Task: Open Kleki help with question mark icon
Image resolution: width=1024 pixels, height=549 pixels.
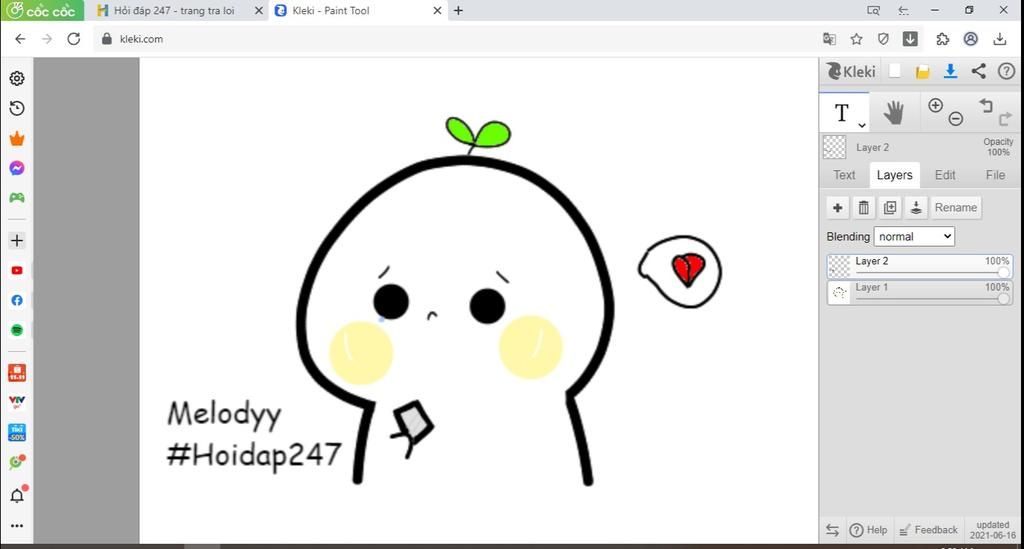Action: tap(1006, 71)
